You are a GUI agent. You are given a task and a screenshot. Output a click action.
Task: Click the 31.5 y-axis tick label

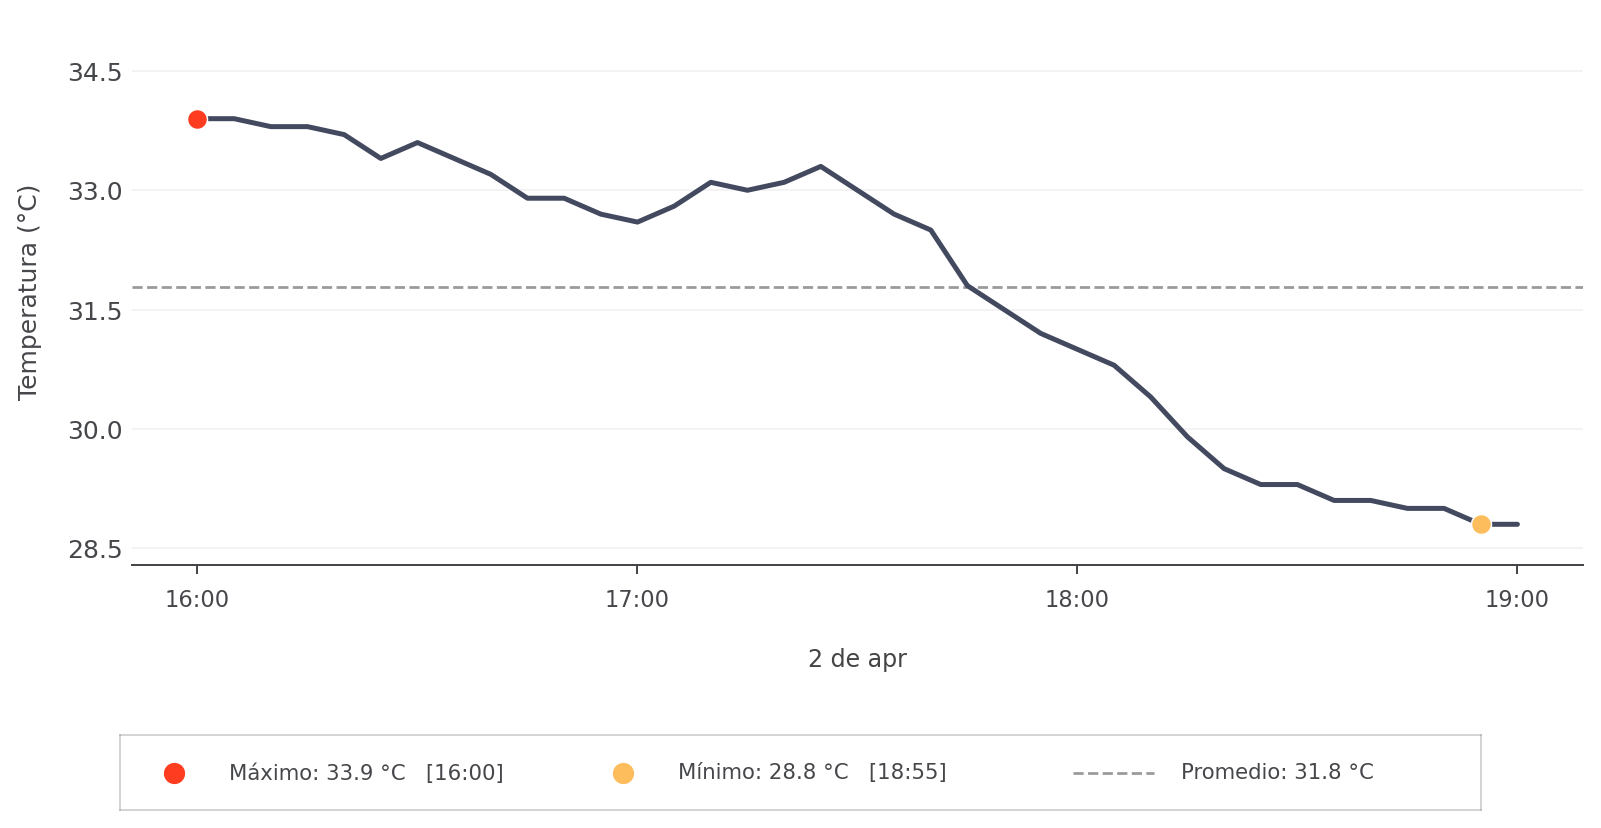[x=95, y=311]
